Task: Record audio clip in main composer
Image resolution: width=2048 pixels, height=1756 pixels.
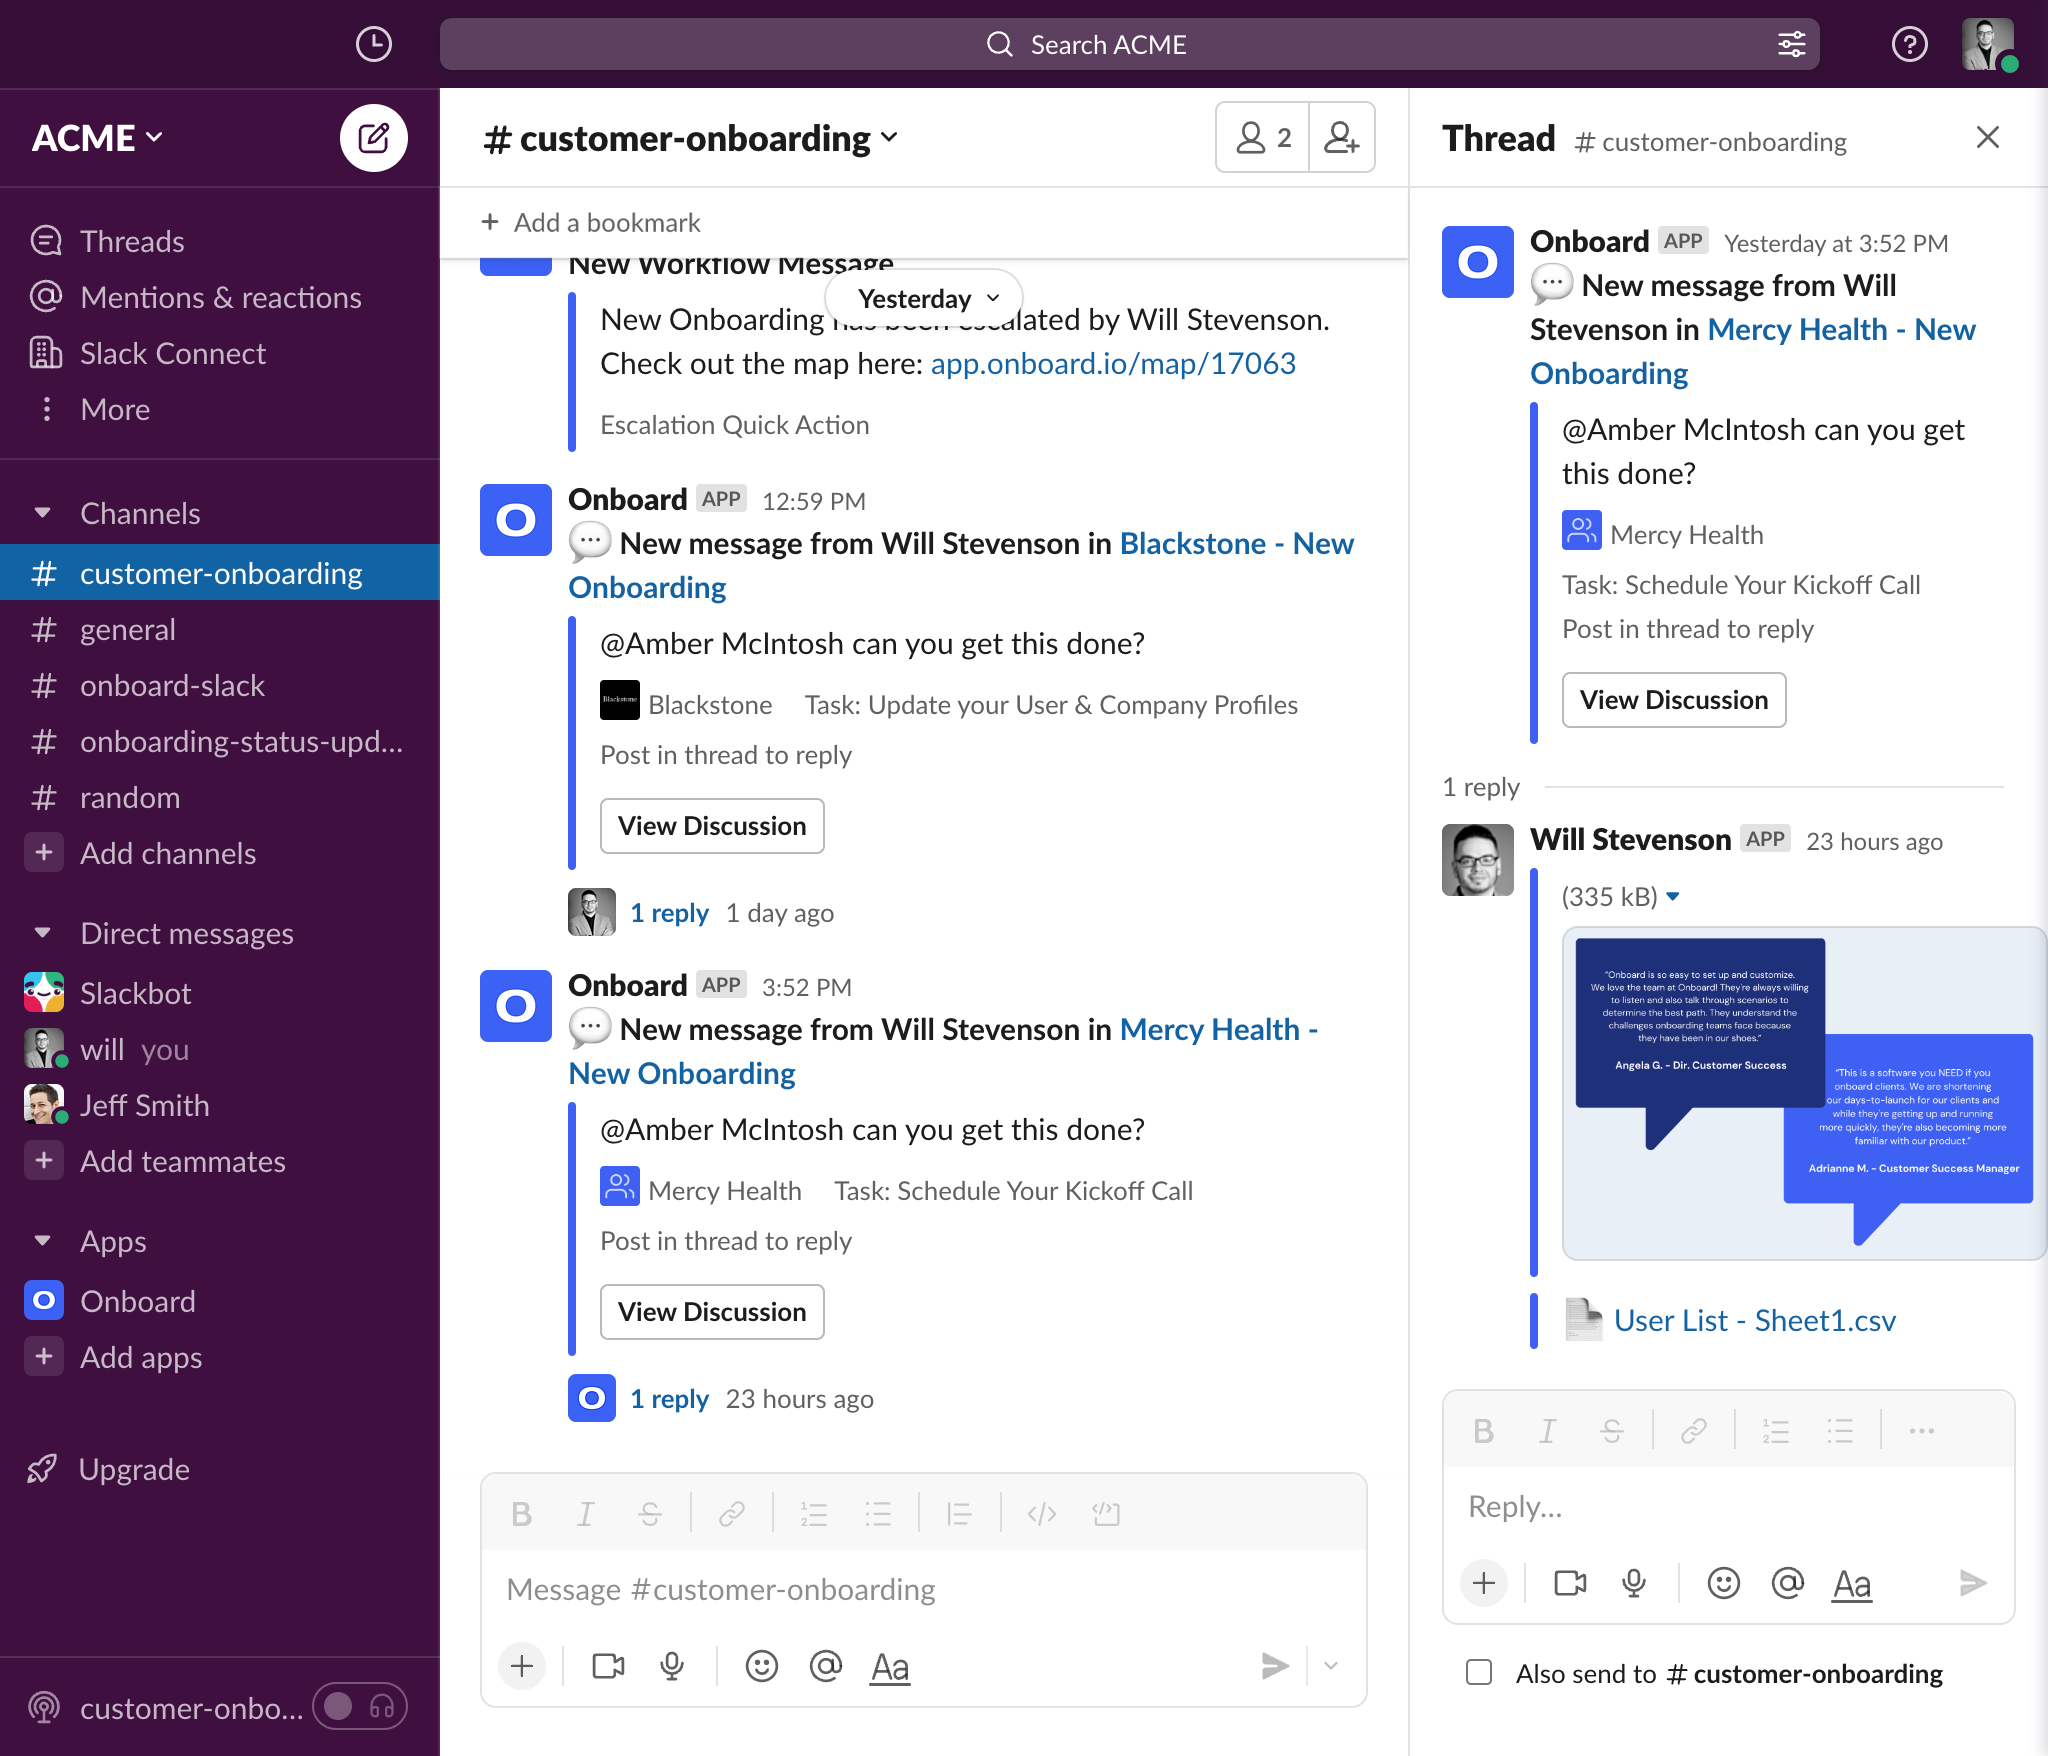Action: [672, 1666]
